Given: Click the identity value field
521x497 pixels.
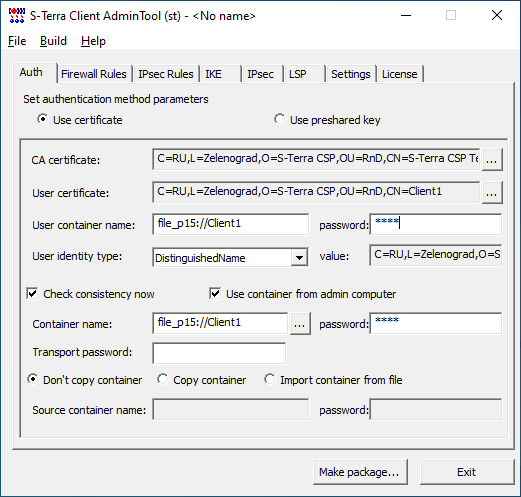Looking at the screenshot, I should click(x=436, y=255).
